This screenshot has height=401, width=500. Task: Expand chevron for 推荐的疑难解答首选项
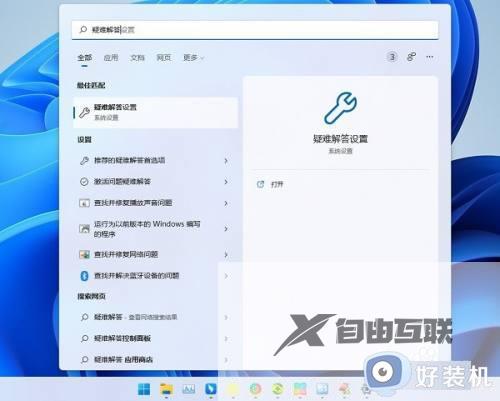[x=226, y=161]
